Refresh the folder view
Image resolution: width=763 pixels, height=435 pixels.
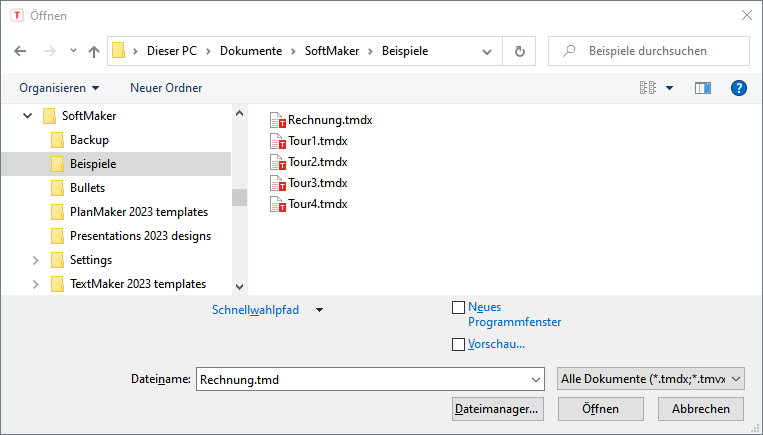click(x=519, y=51)
